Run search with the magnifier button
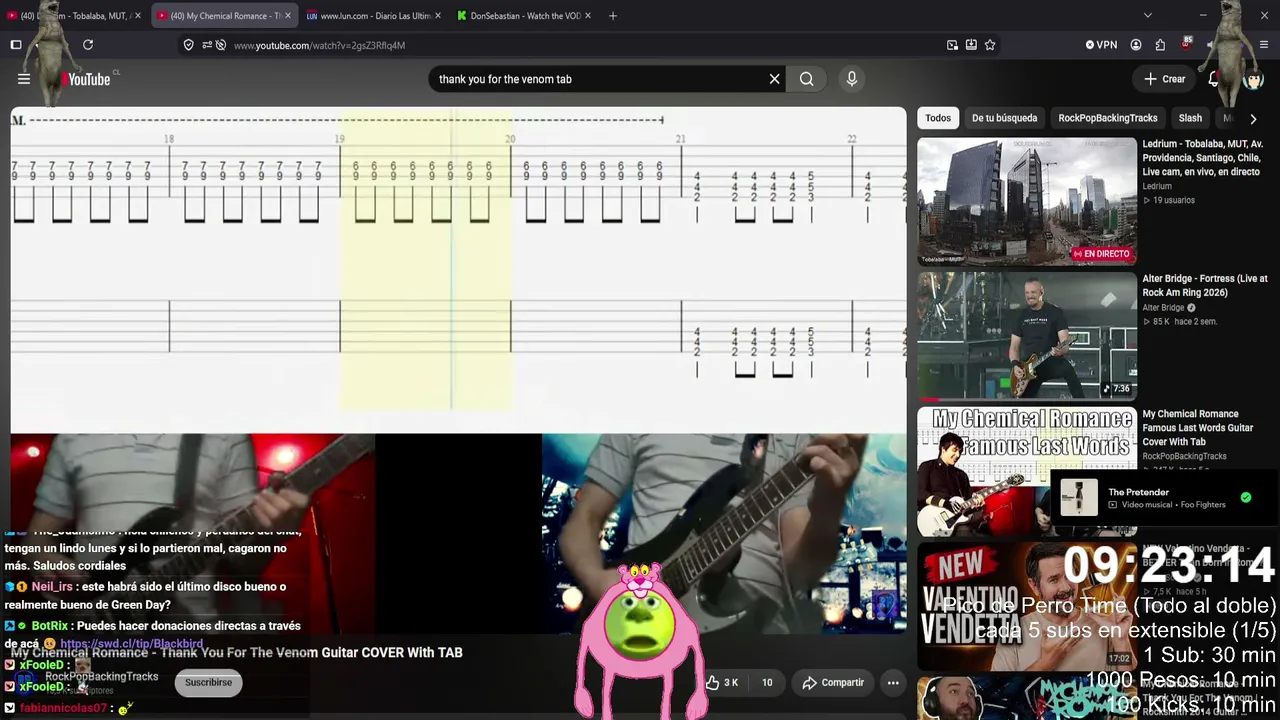This screenshot has width=1280, height=720. click(807, 79)
